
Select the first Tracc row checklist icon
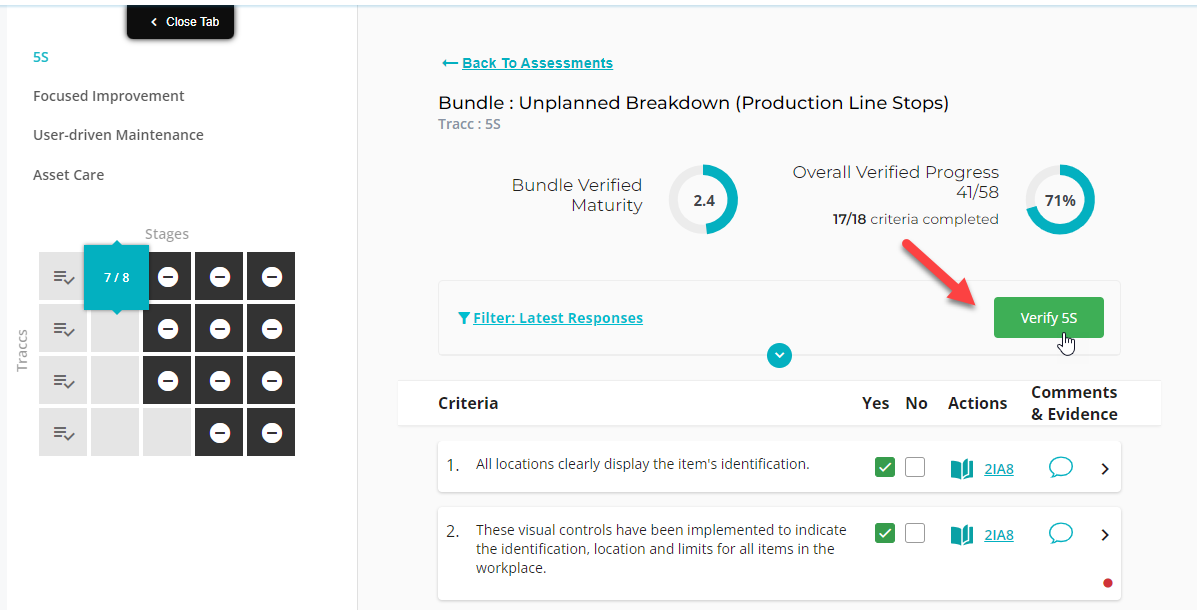point(63,276)
